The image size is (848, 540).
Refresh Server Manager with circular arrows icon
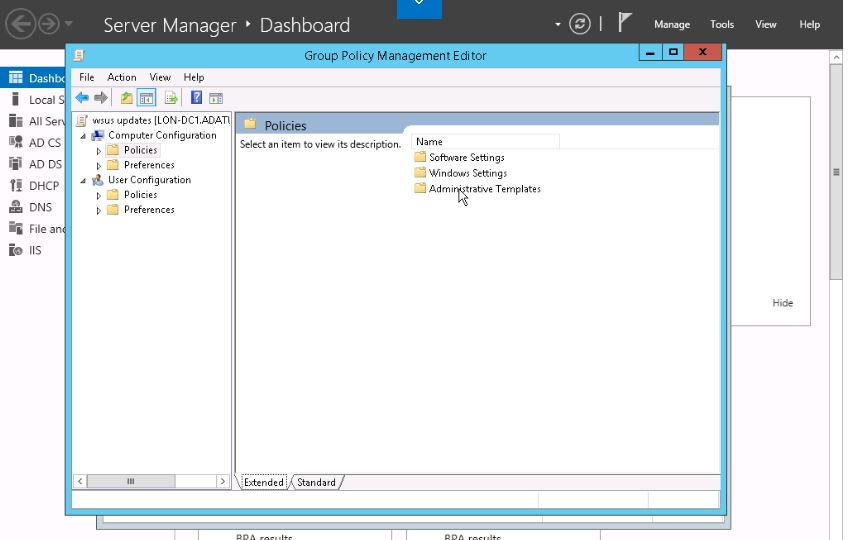pyautogui.click(x=580, y=24)
